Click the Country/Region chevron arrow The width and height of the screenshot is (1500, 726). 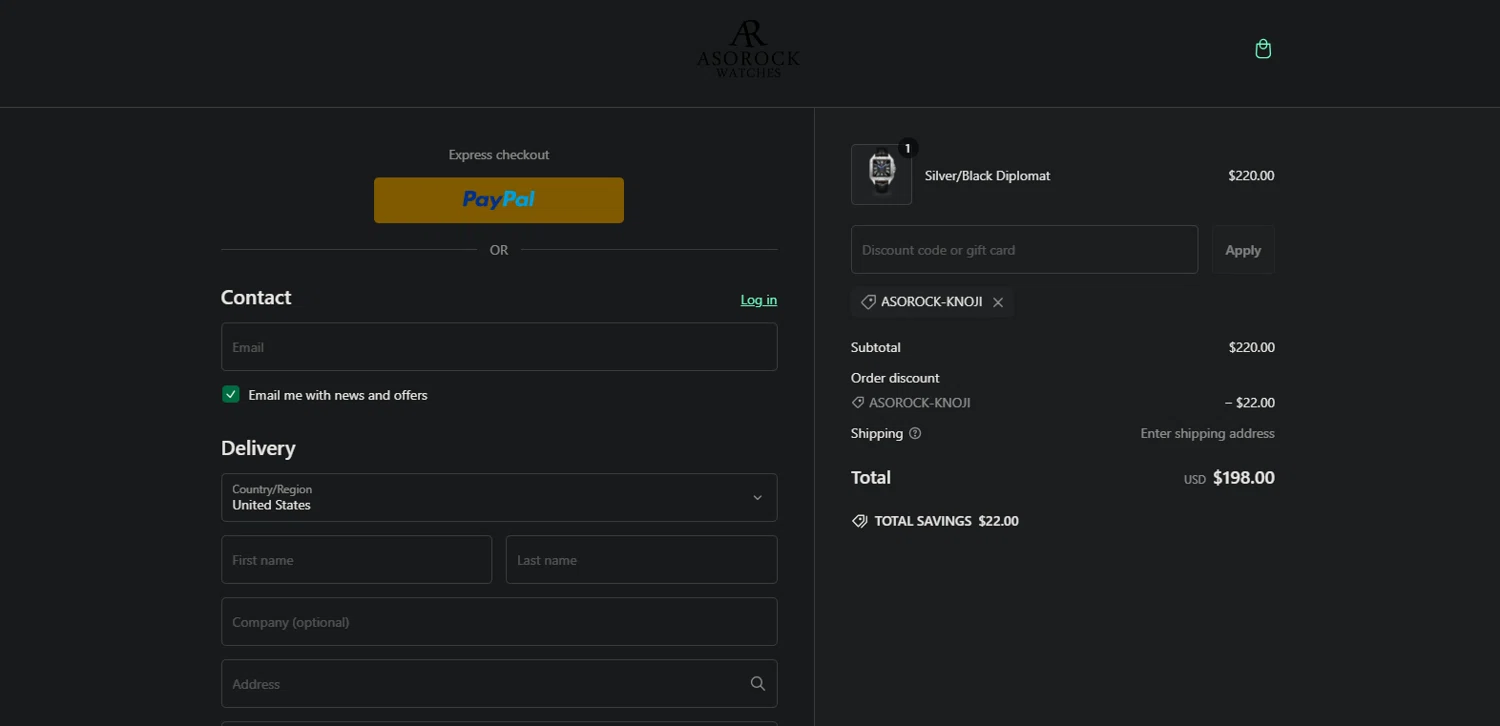point(757,498)
